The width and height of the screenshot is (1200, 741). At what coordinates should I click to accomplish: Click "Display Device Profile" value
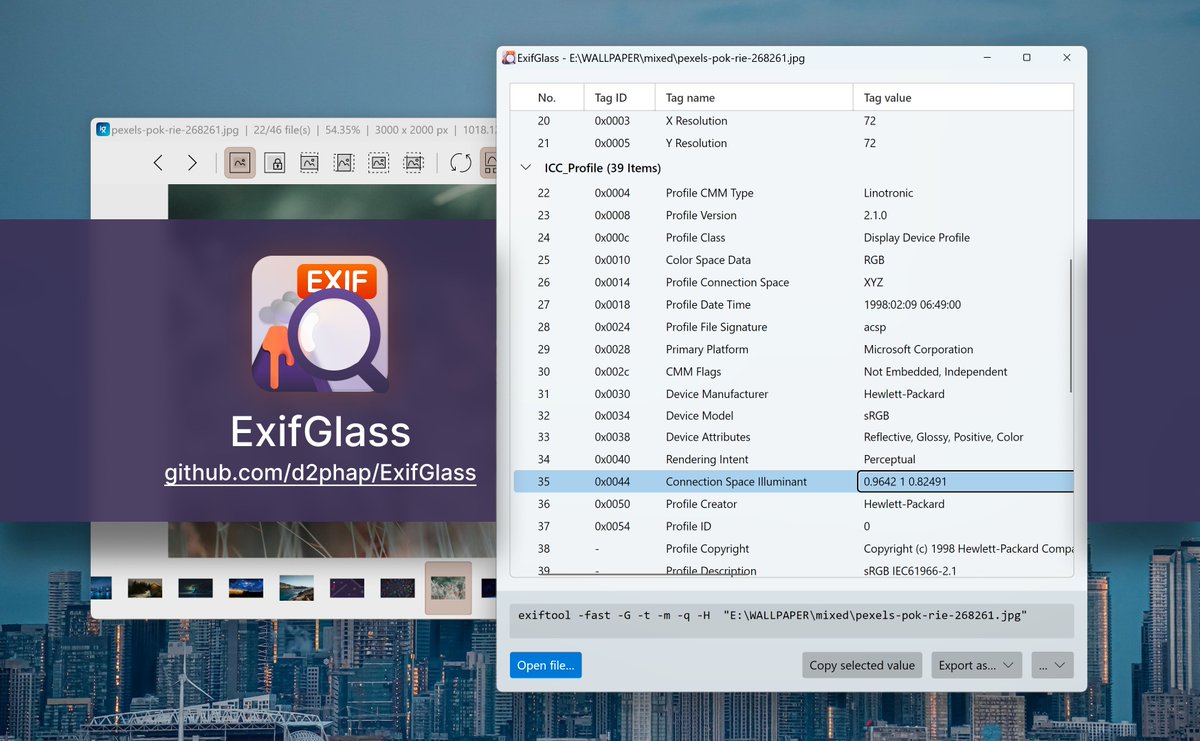tap(917, 238)
